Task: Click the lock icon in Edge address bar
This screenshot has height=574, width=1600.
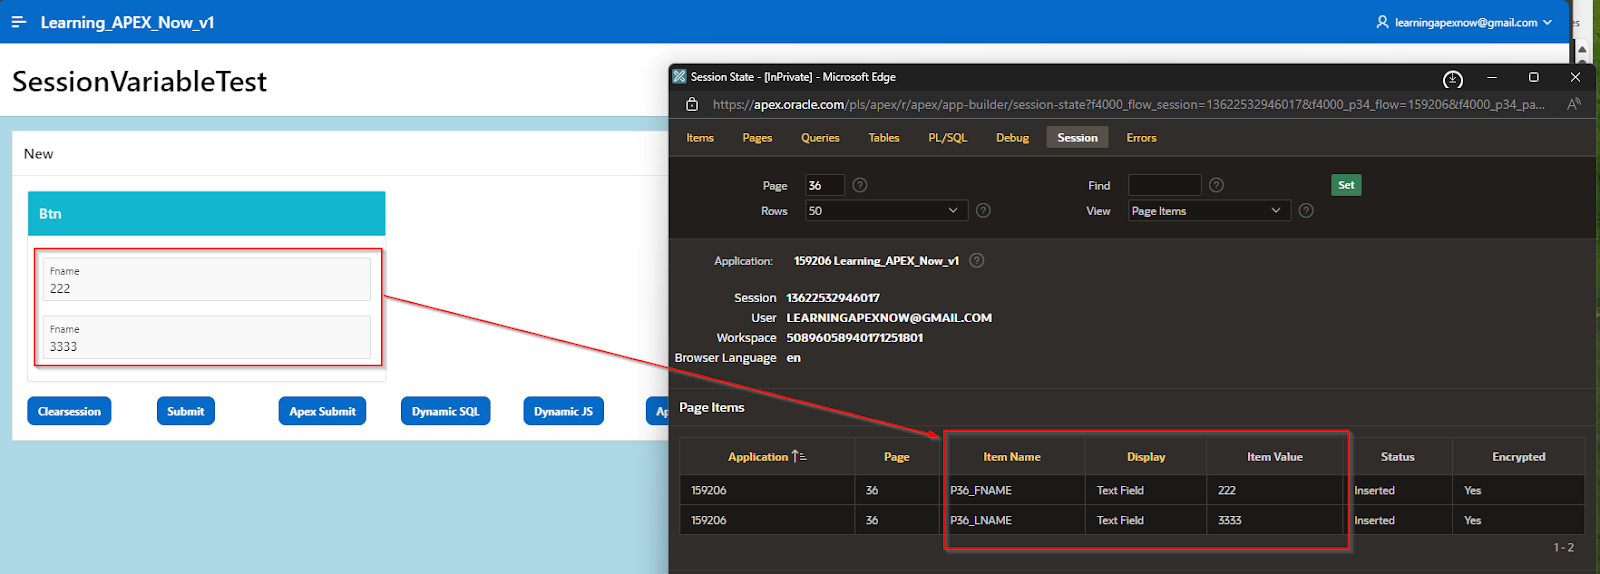Action: tap(691, 104)
